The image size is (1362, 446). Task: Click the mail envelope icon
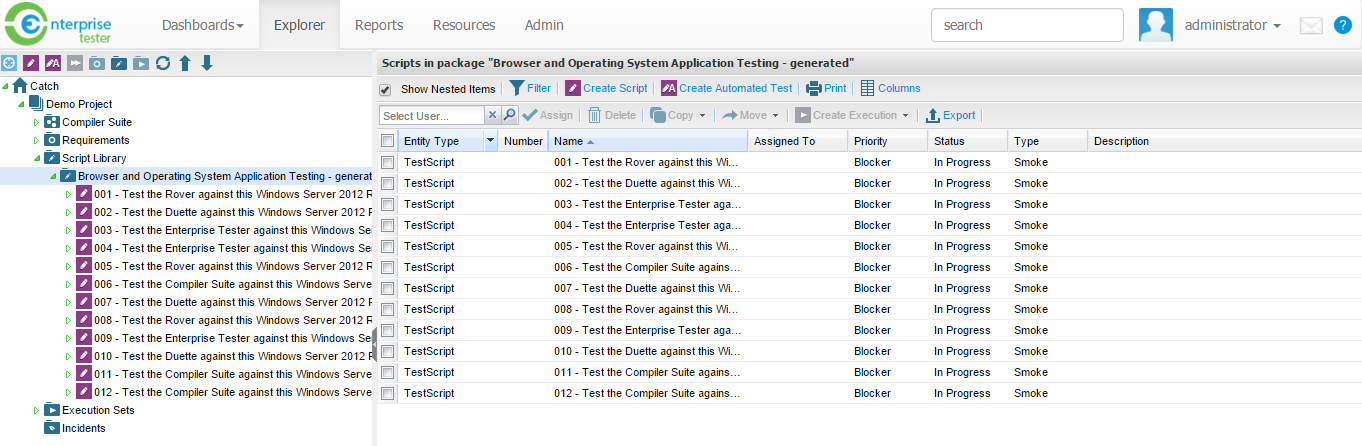(1311, 26)
